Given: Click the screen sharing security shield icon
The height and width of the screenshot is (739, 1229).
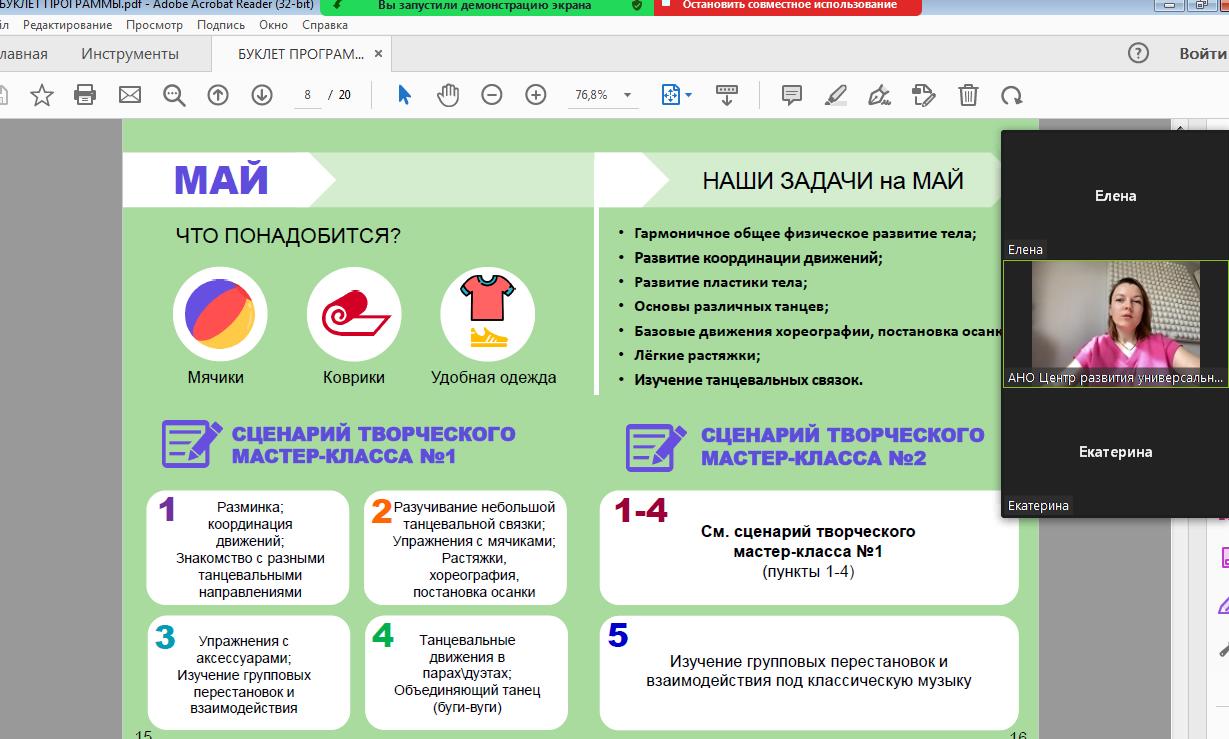Looking at the screenshot, I should point(637,5).
